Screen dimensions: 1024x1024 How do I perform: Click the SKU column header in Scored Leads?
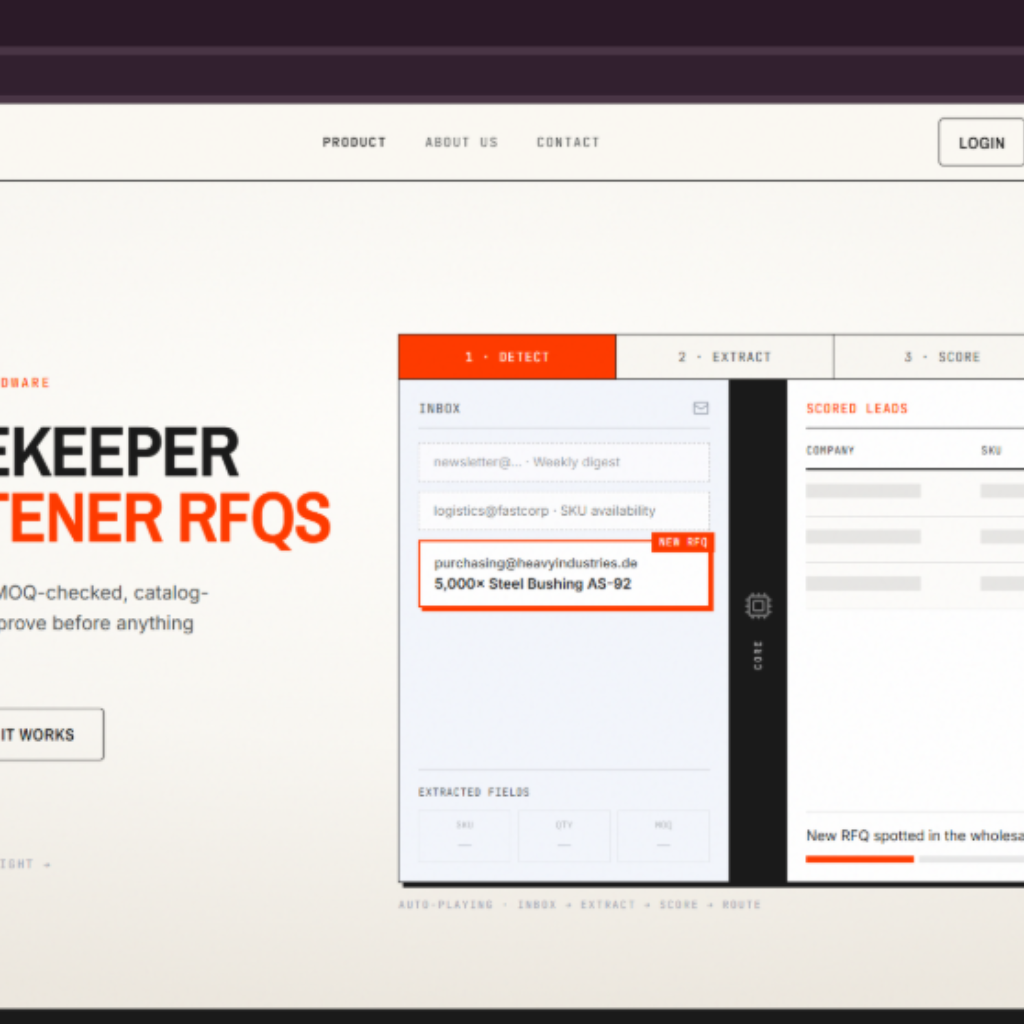(991, 451)
